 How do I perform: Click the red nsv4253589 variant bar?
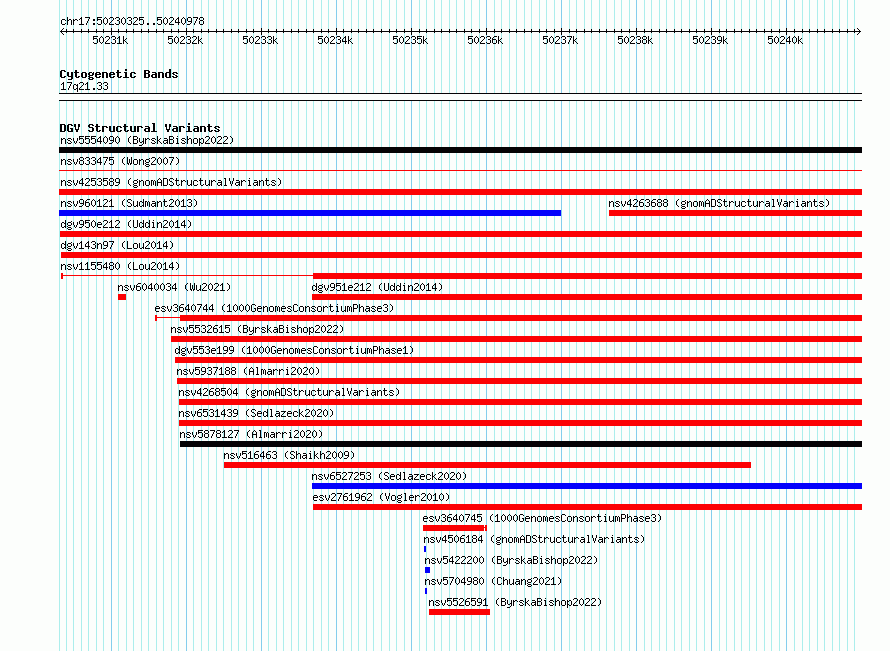pos(460,192)
